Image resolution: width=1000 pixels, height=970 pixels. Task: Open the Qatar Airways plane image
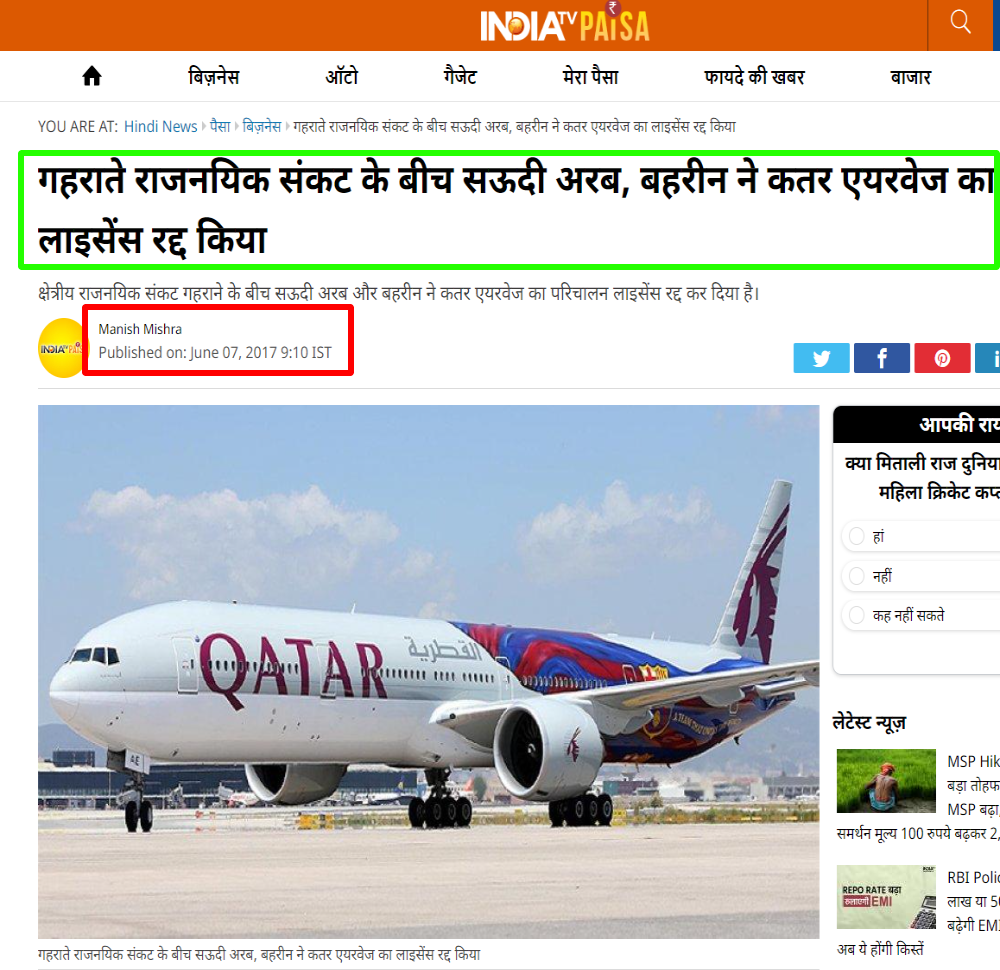[x=429, y=672]
